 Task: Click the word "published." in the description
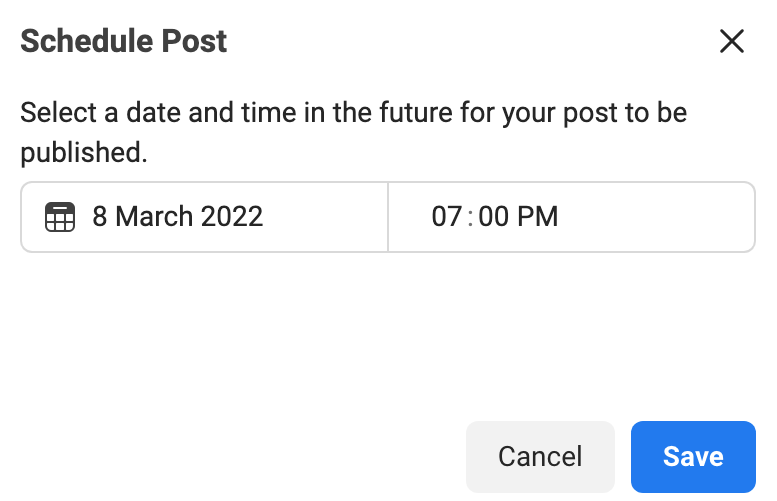[x=83, y=153]
